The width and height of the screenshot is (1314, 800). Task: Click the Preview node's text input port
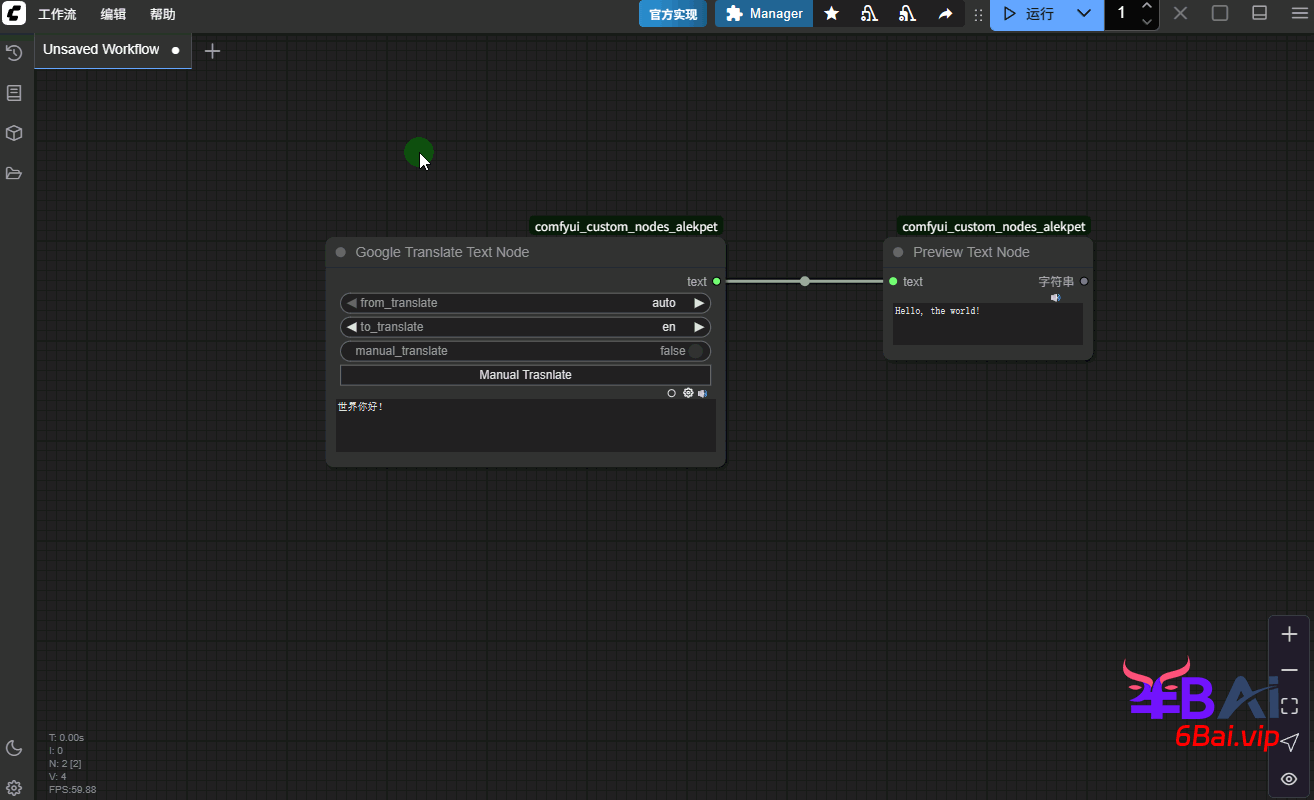pyautogui.click(x=893, y=282)
